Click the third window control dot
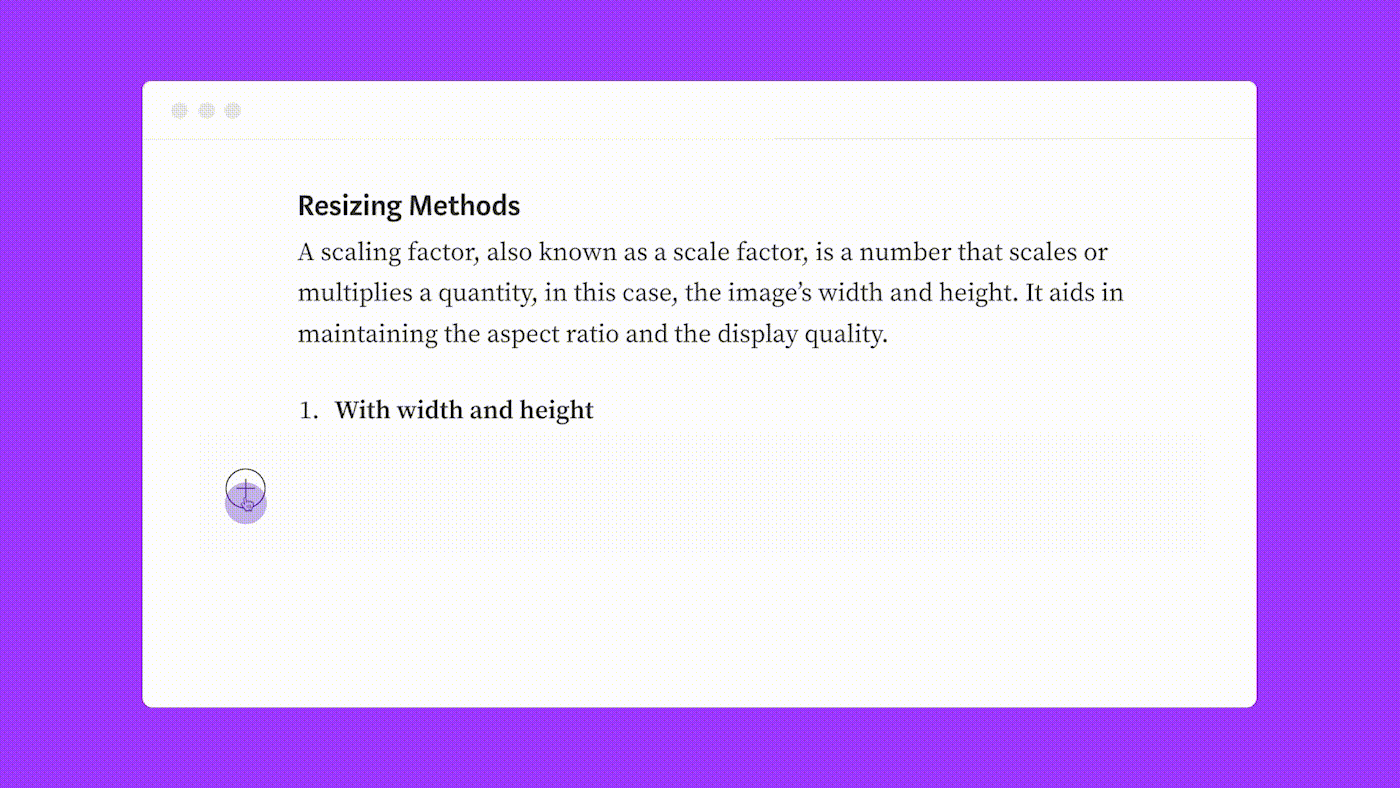This screenshot has width=1400, height=788. (233, 111)
